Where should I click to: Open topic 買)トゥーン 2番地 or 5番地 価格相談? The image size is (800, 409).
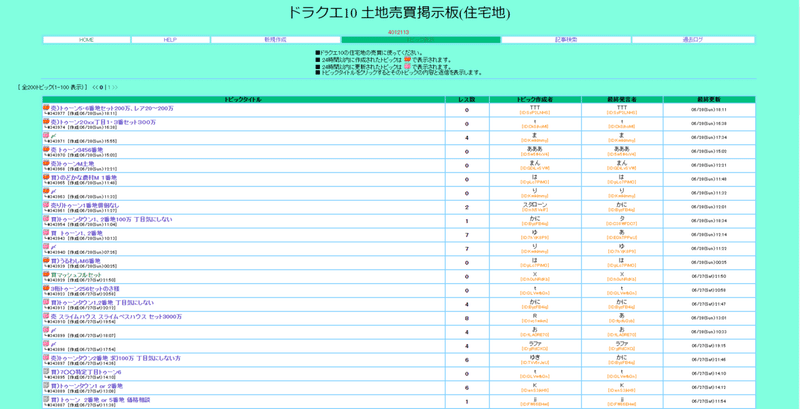[100, 399]
